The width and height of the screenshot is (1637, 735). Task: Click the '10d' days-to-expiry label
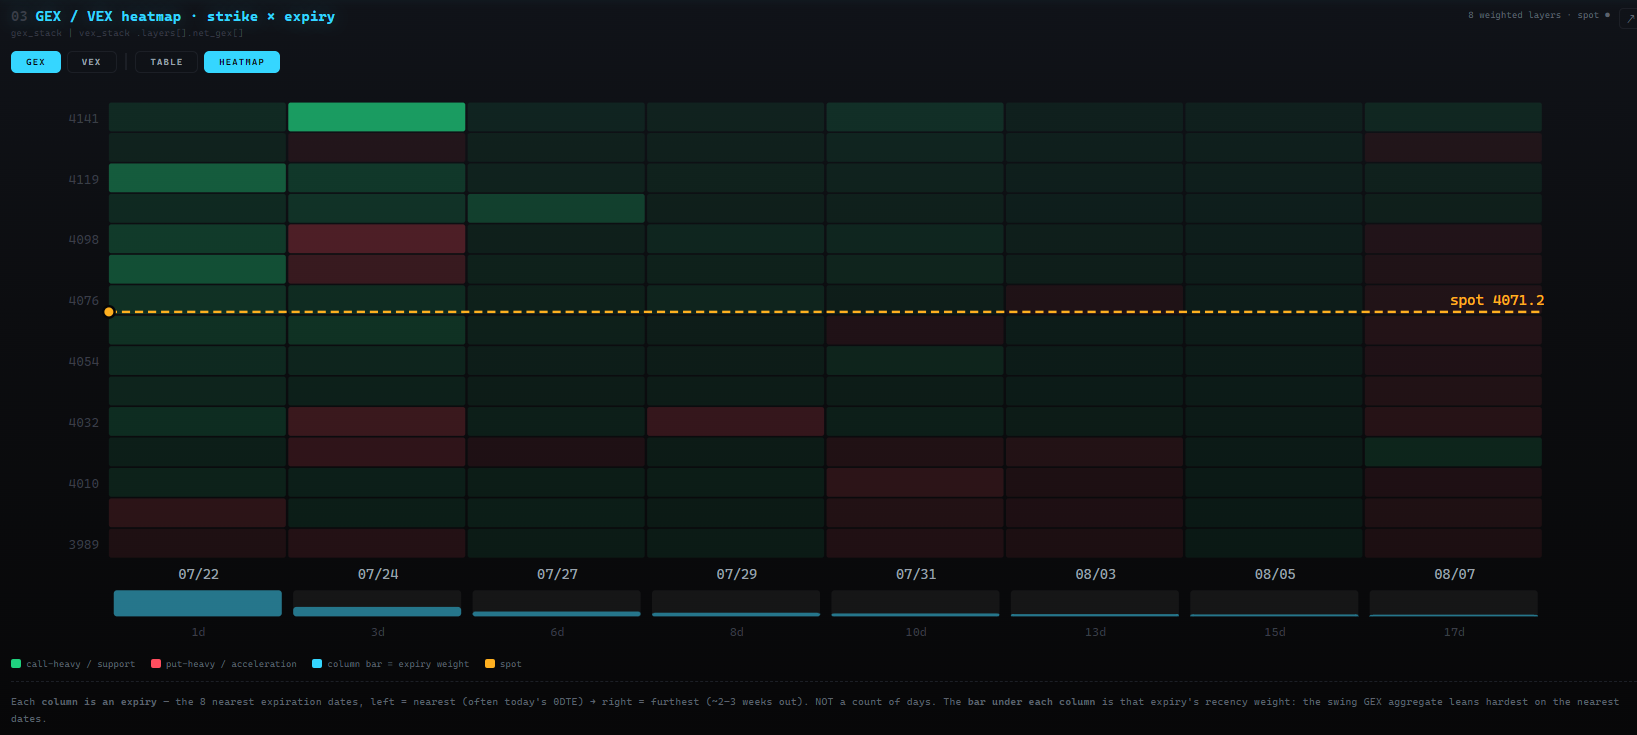[x=916, y=632]
